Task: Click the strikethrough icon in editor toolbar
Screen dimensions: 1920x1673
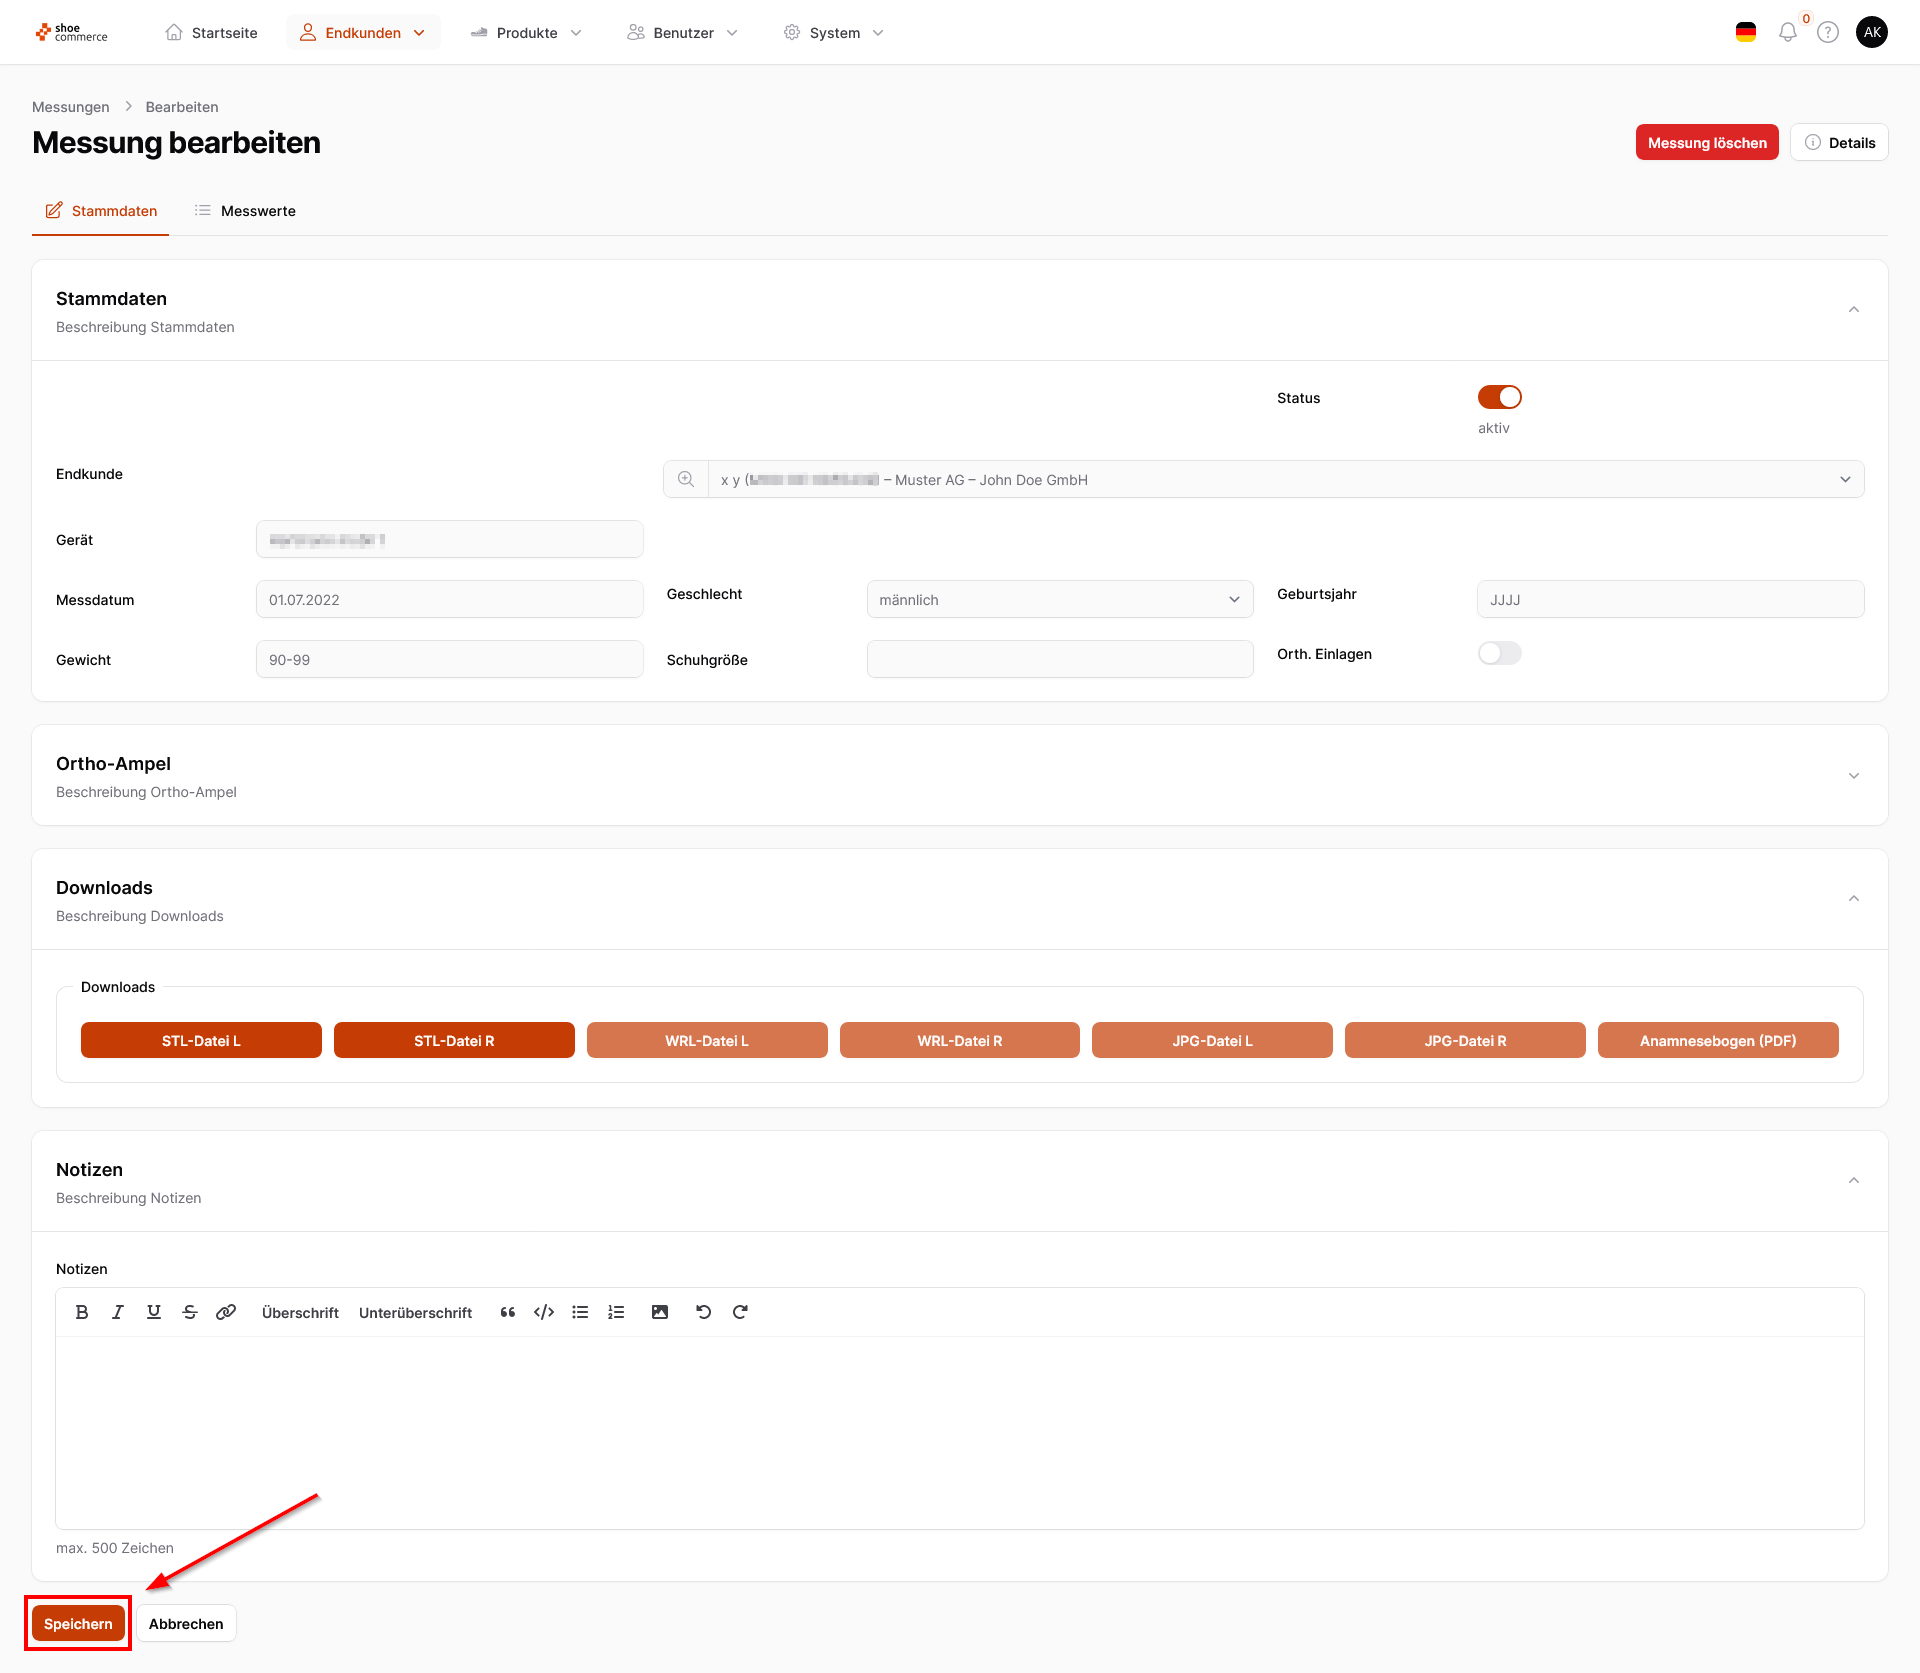Action: click(x=190, y=1312)
